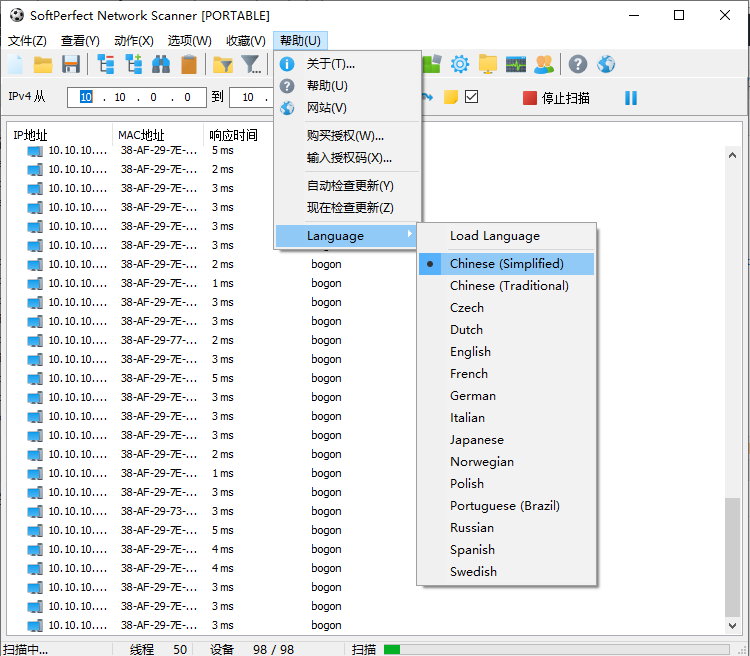Pause the scan with pause icon
This screenshot has height=656, width=750.
pyautogui.click(x=631, y=98)
